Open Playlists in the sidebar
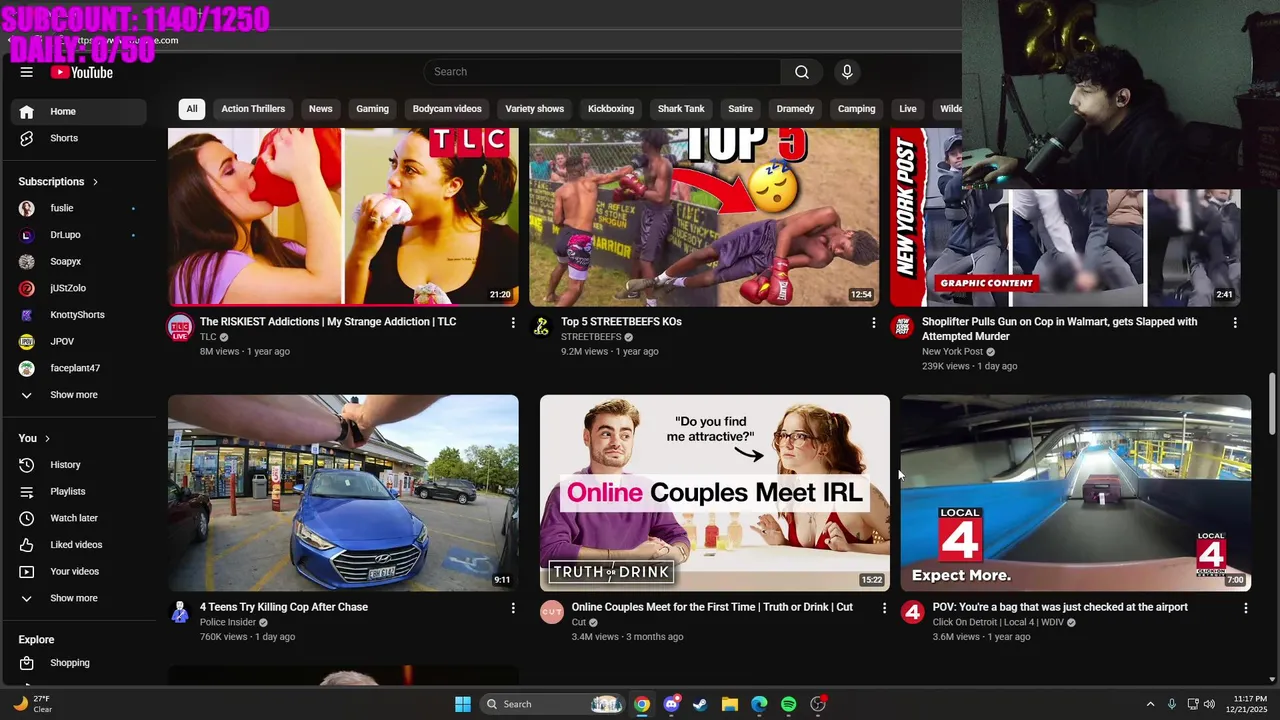This screenshot has height=720, width=1280. [79, 492]
